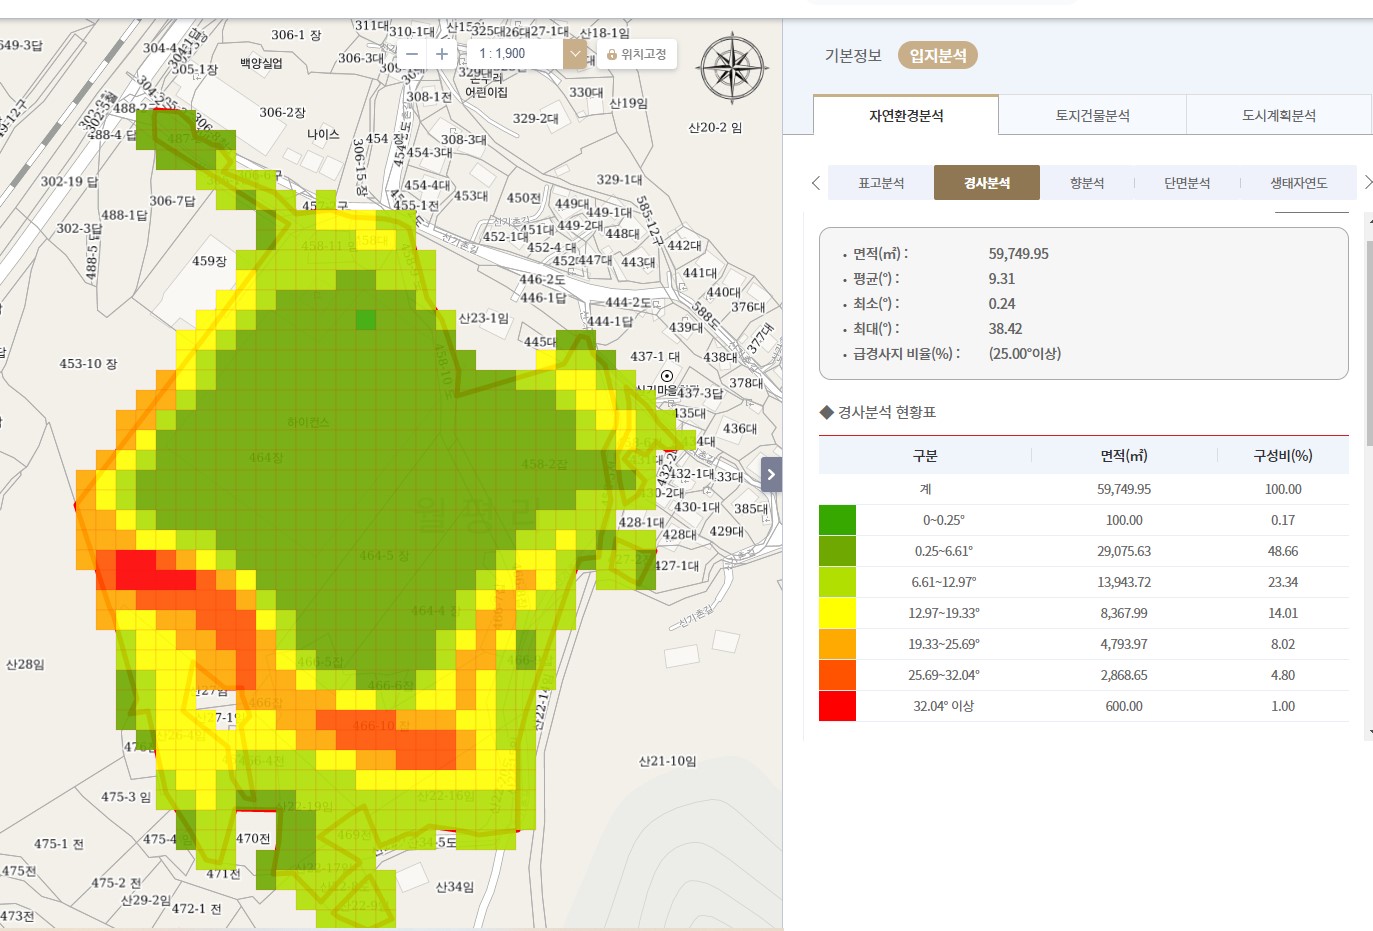1373x931 pixels.
Task: Click the 0.25~6.61° olive green swatch
Action: (837, 551)
